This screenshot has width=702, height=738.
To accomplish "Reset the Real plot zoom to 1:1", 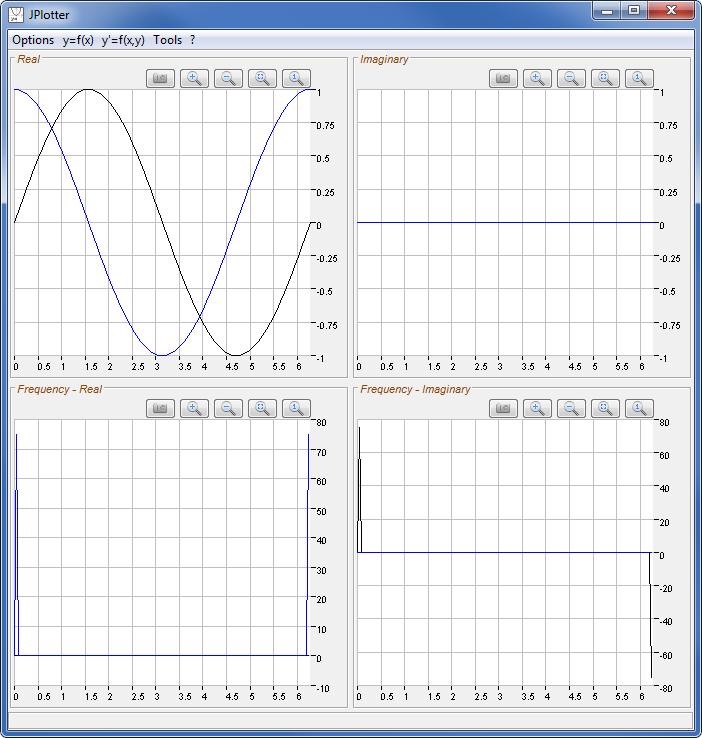I will pyautogui.click(x=297, y=78).
